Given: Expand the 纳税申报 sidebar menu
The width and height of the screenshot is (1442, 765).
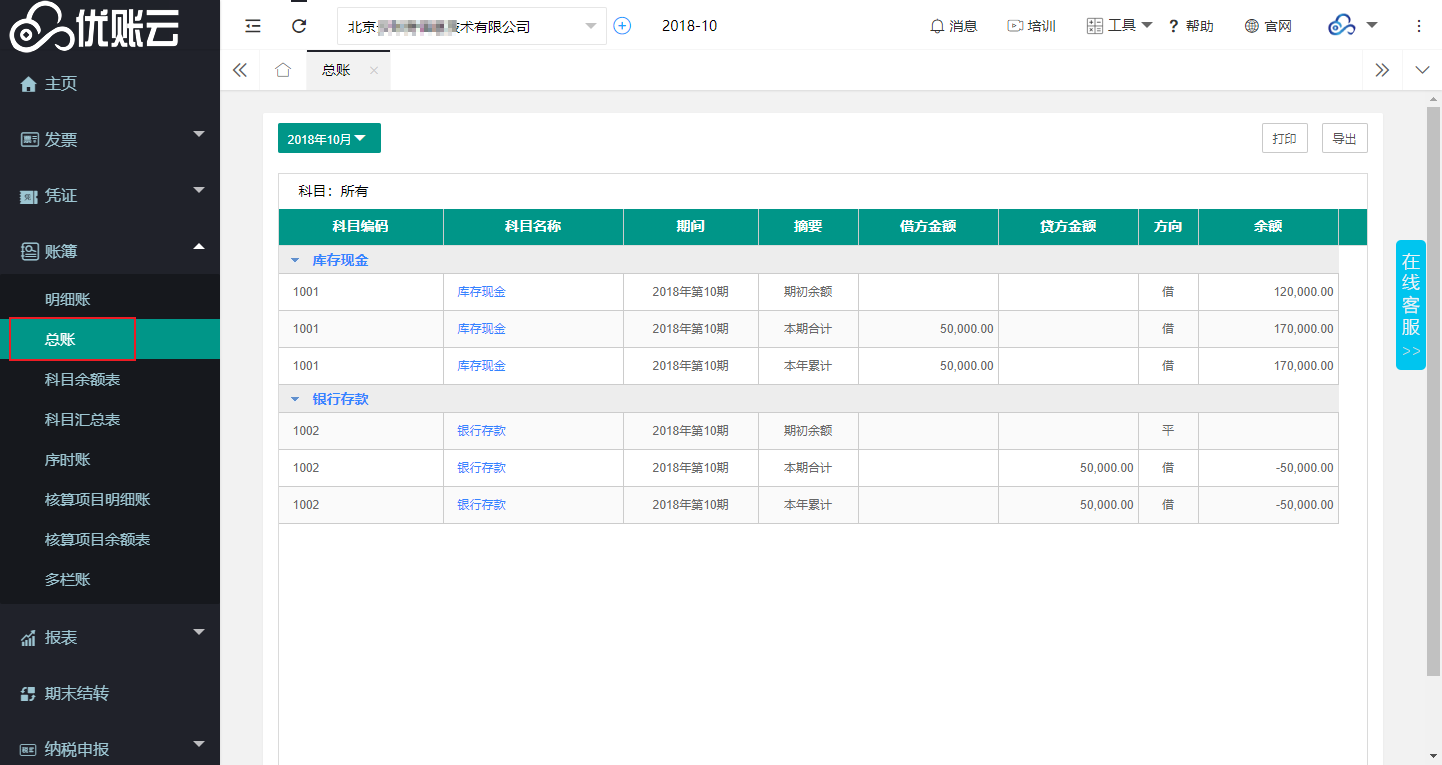Looking at the screenshot, I should click(110, 750).
